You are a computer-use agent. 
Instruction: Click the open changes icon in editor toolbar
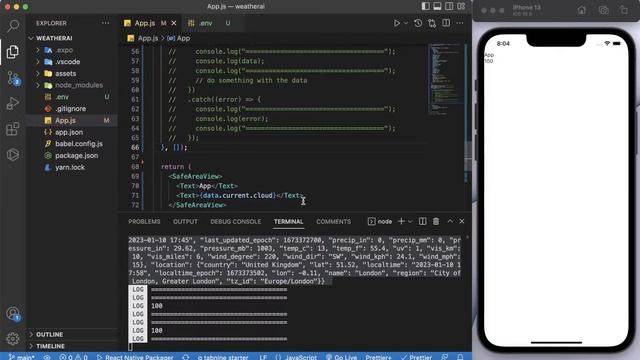(432, 23)
